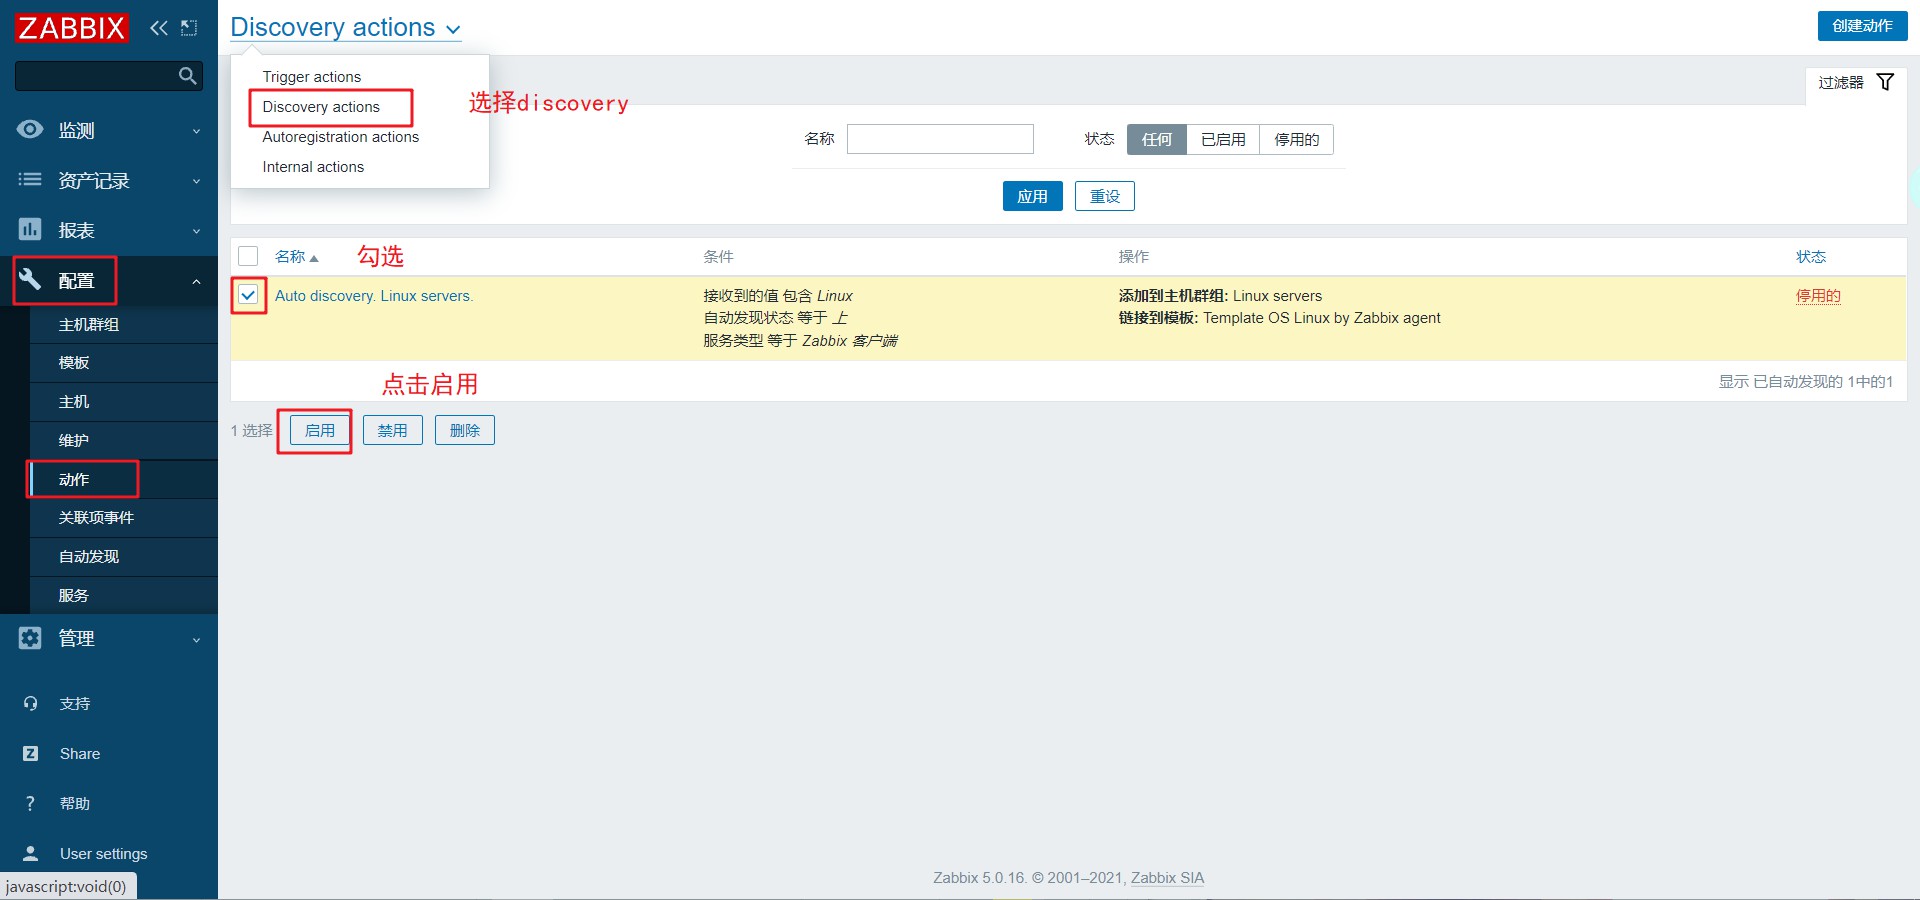
Task: Click the 显示 已自动发现的 1中的1 text
Action: click(x=1806, y=382)
